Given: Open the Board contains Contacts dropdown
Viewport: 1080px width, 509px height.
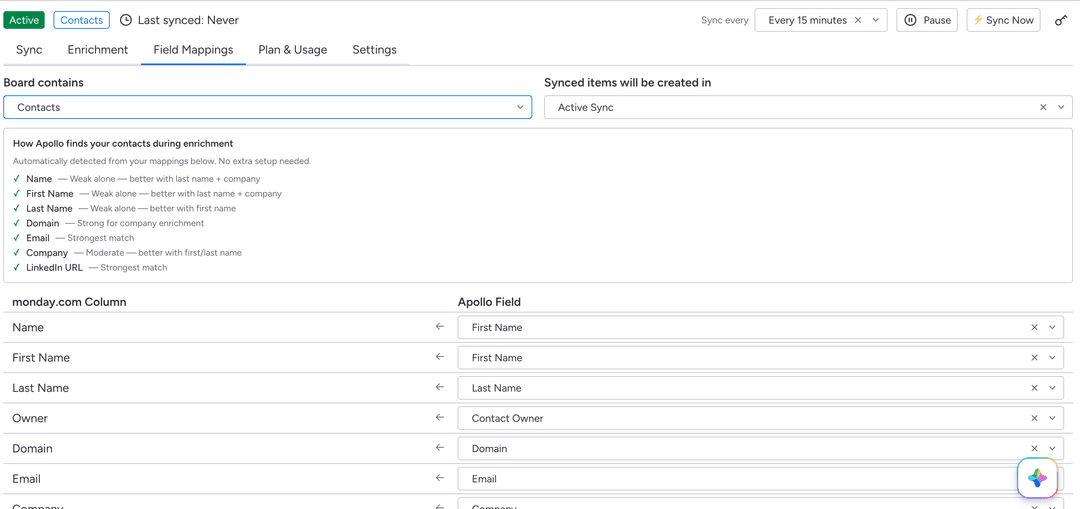Looking at the screenshot, I should coord(267,107).
